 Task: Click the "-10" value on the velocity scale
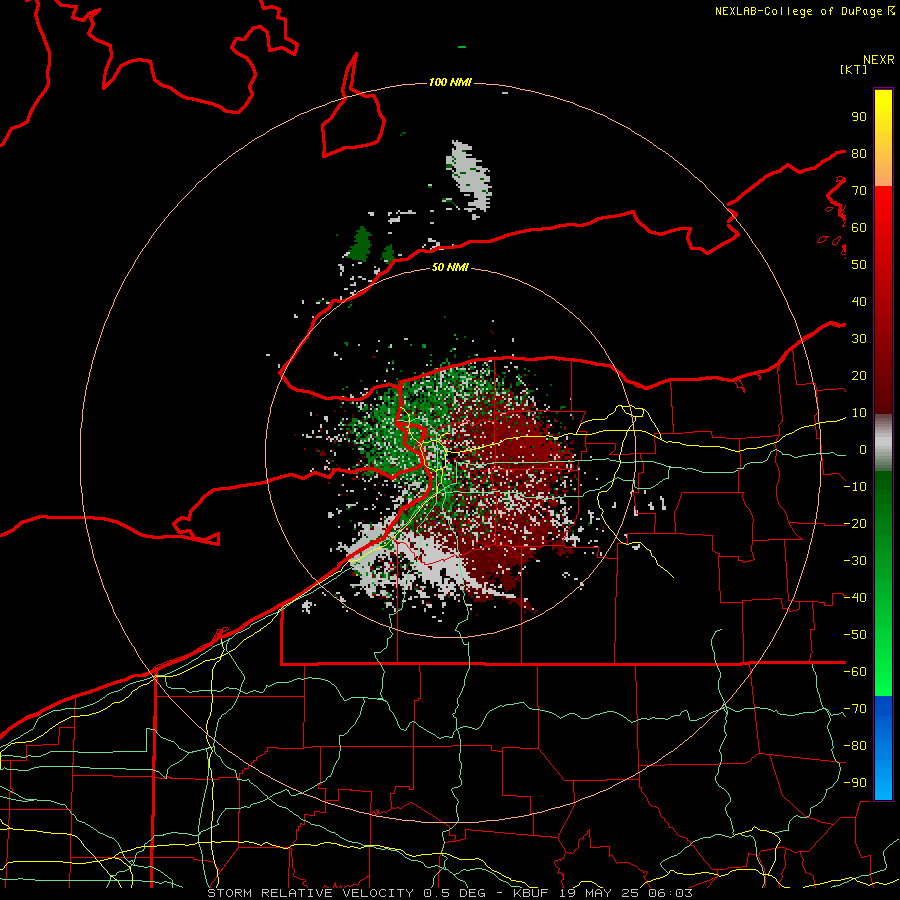[x=855, y=487]
